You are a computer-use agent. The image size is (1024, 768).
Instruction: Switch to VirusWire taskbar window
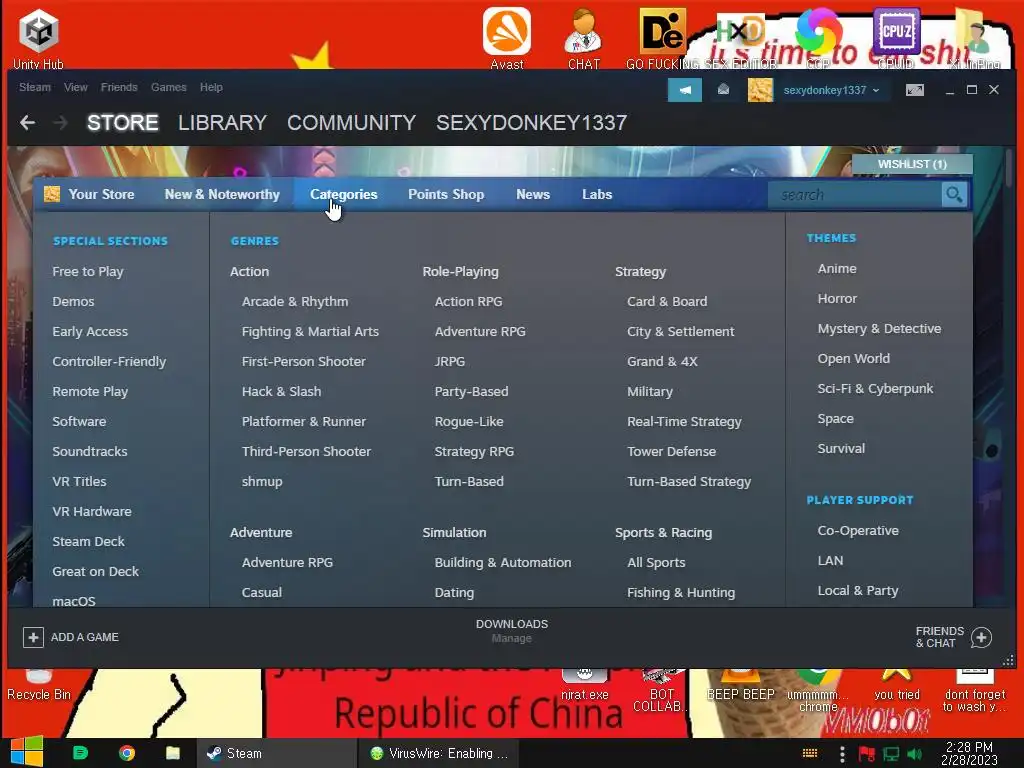coord(438,753)
